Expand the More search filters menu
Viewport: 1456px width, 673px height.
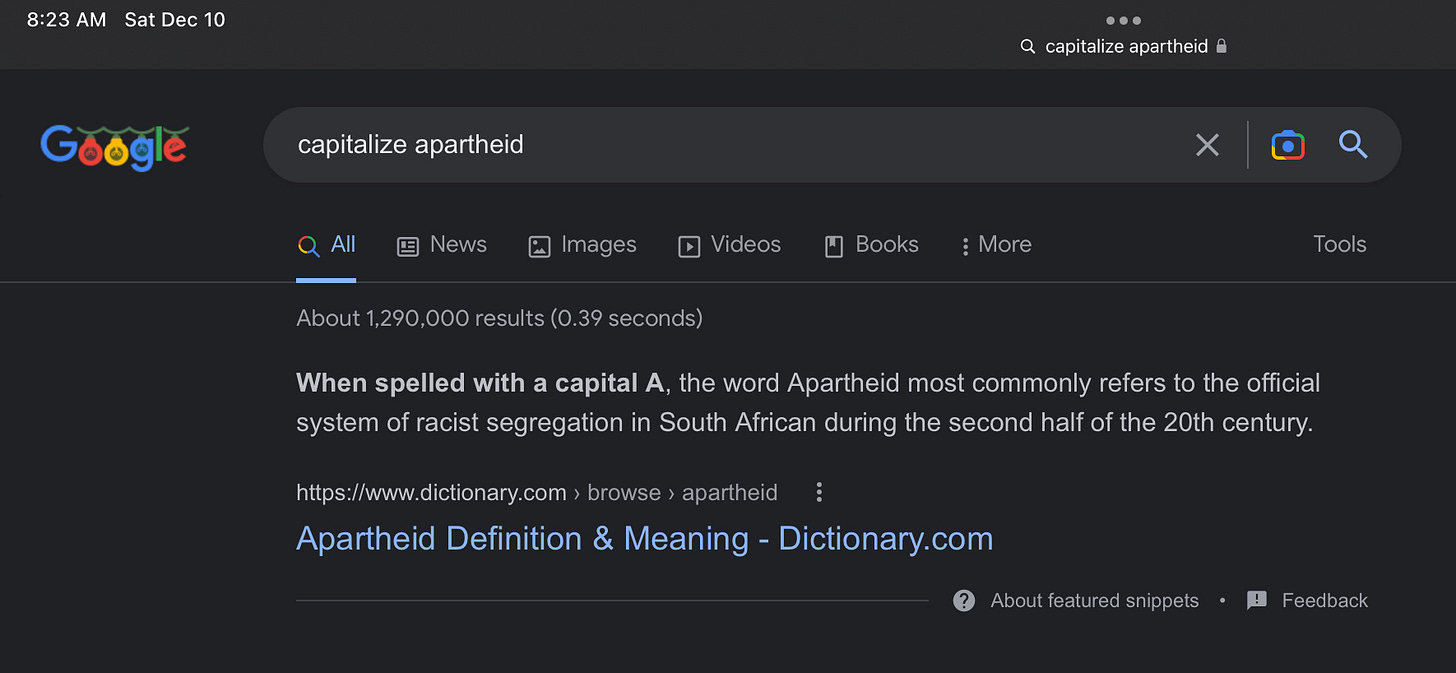point(995,245)
